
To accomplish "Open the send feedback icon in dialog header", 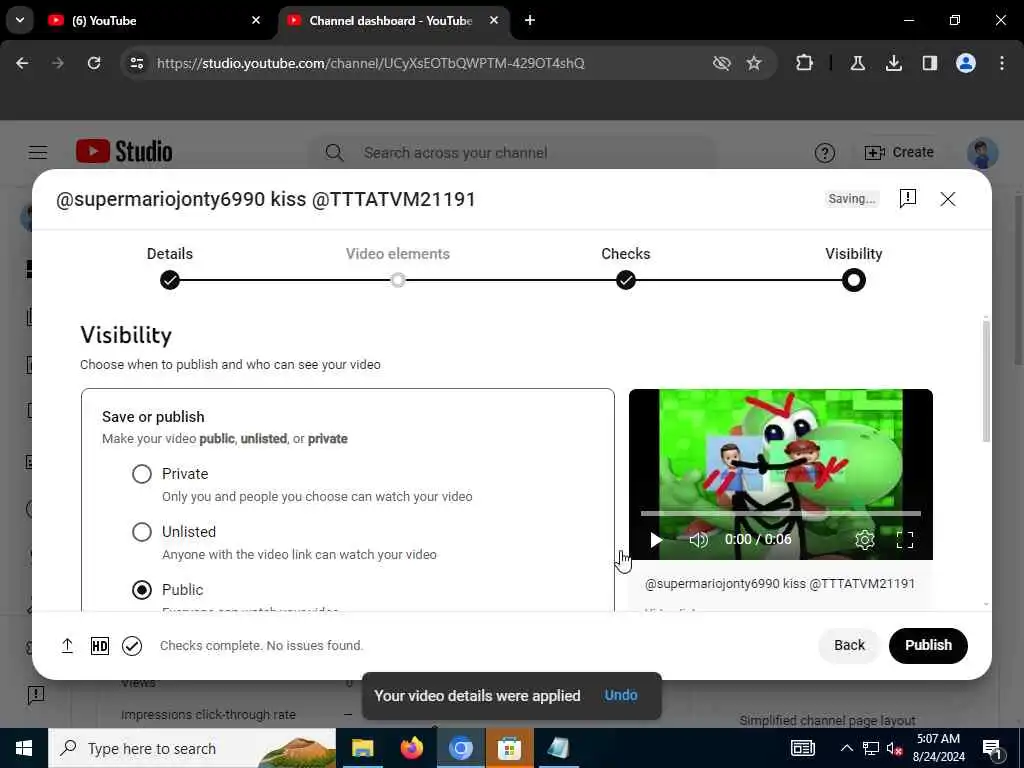I will click(x=908, y=199).
